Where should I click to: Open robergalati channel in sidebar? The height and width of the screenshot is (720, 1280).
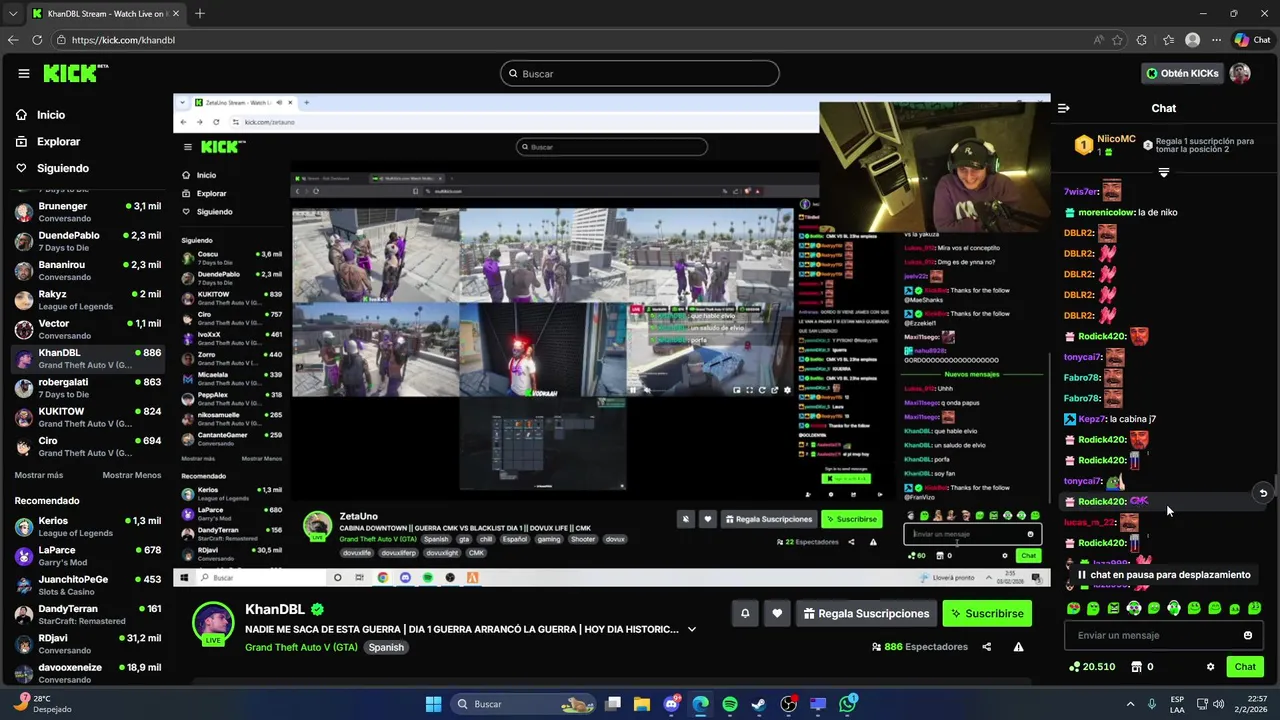(x=87, y=388)
